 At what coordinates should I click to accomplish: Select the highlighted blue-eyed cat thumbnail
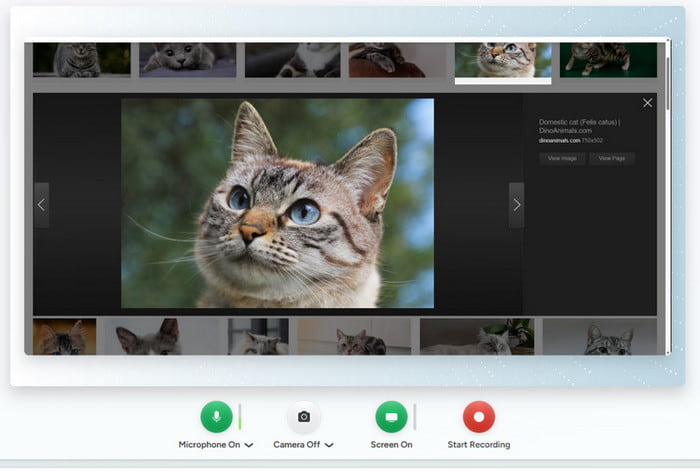[x=503, y=60]
